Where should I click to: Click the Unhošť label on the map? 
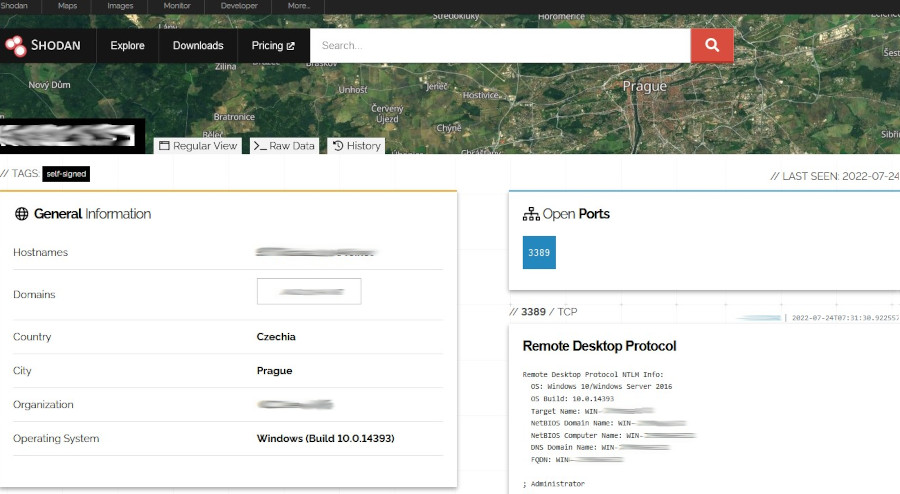pos(352,90)
